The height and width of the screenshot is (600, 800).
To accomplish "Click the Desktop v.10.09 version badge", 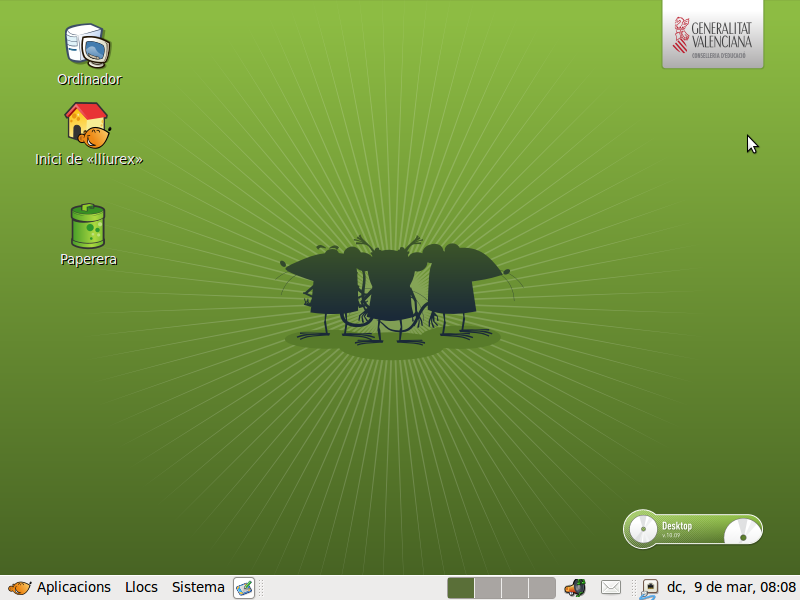I will click(x=692, y=529).
